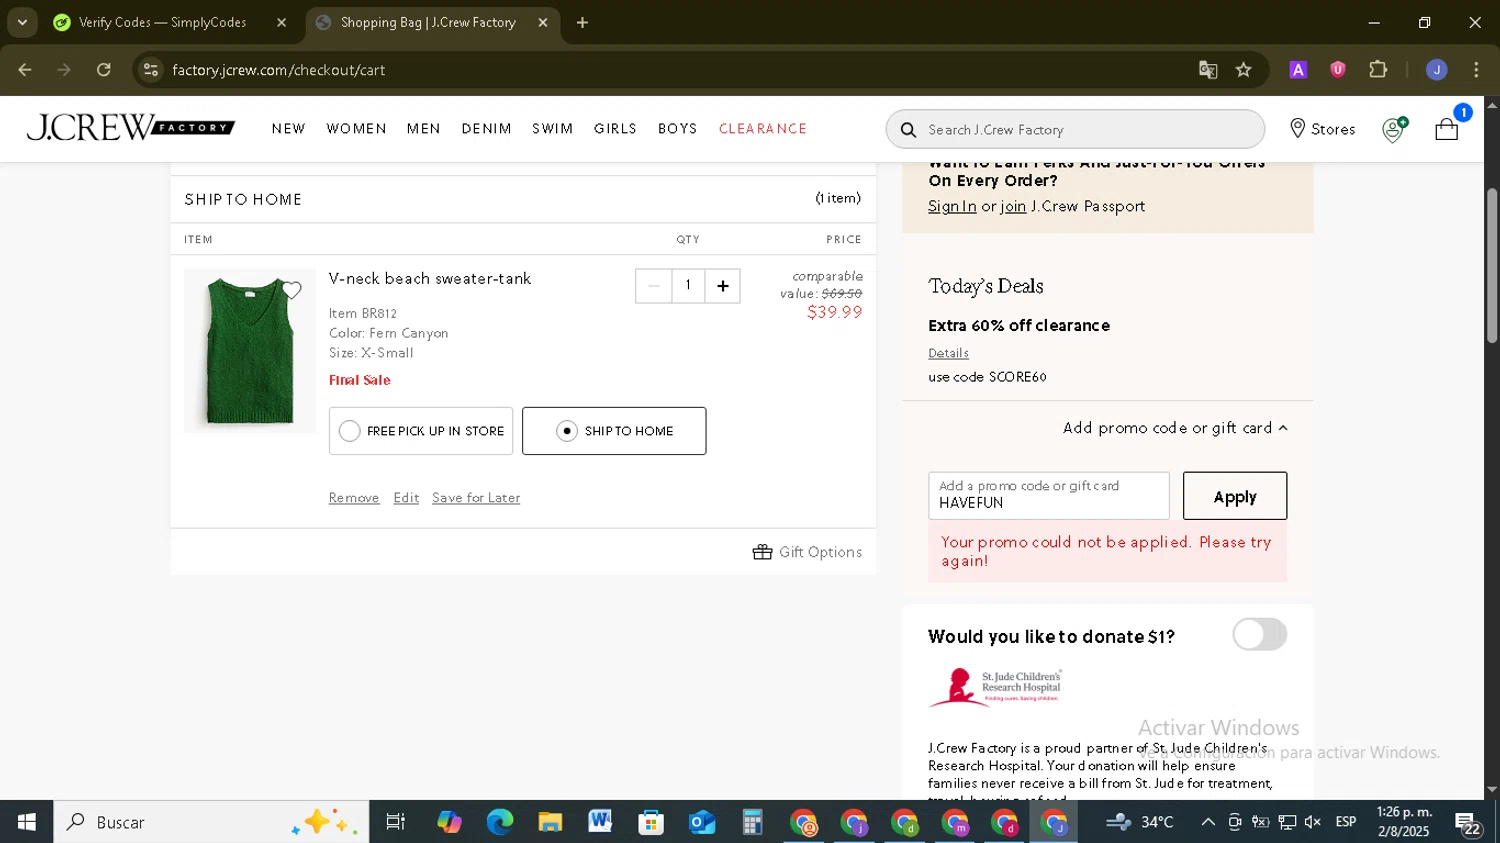Click Remove item link
The height and width of the screenshot is (843, 1500).
coord(354,498)
